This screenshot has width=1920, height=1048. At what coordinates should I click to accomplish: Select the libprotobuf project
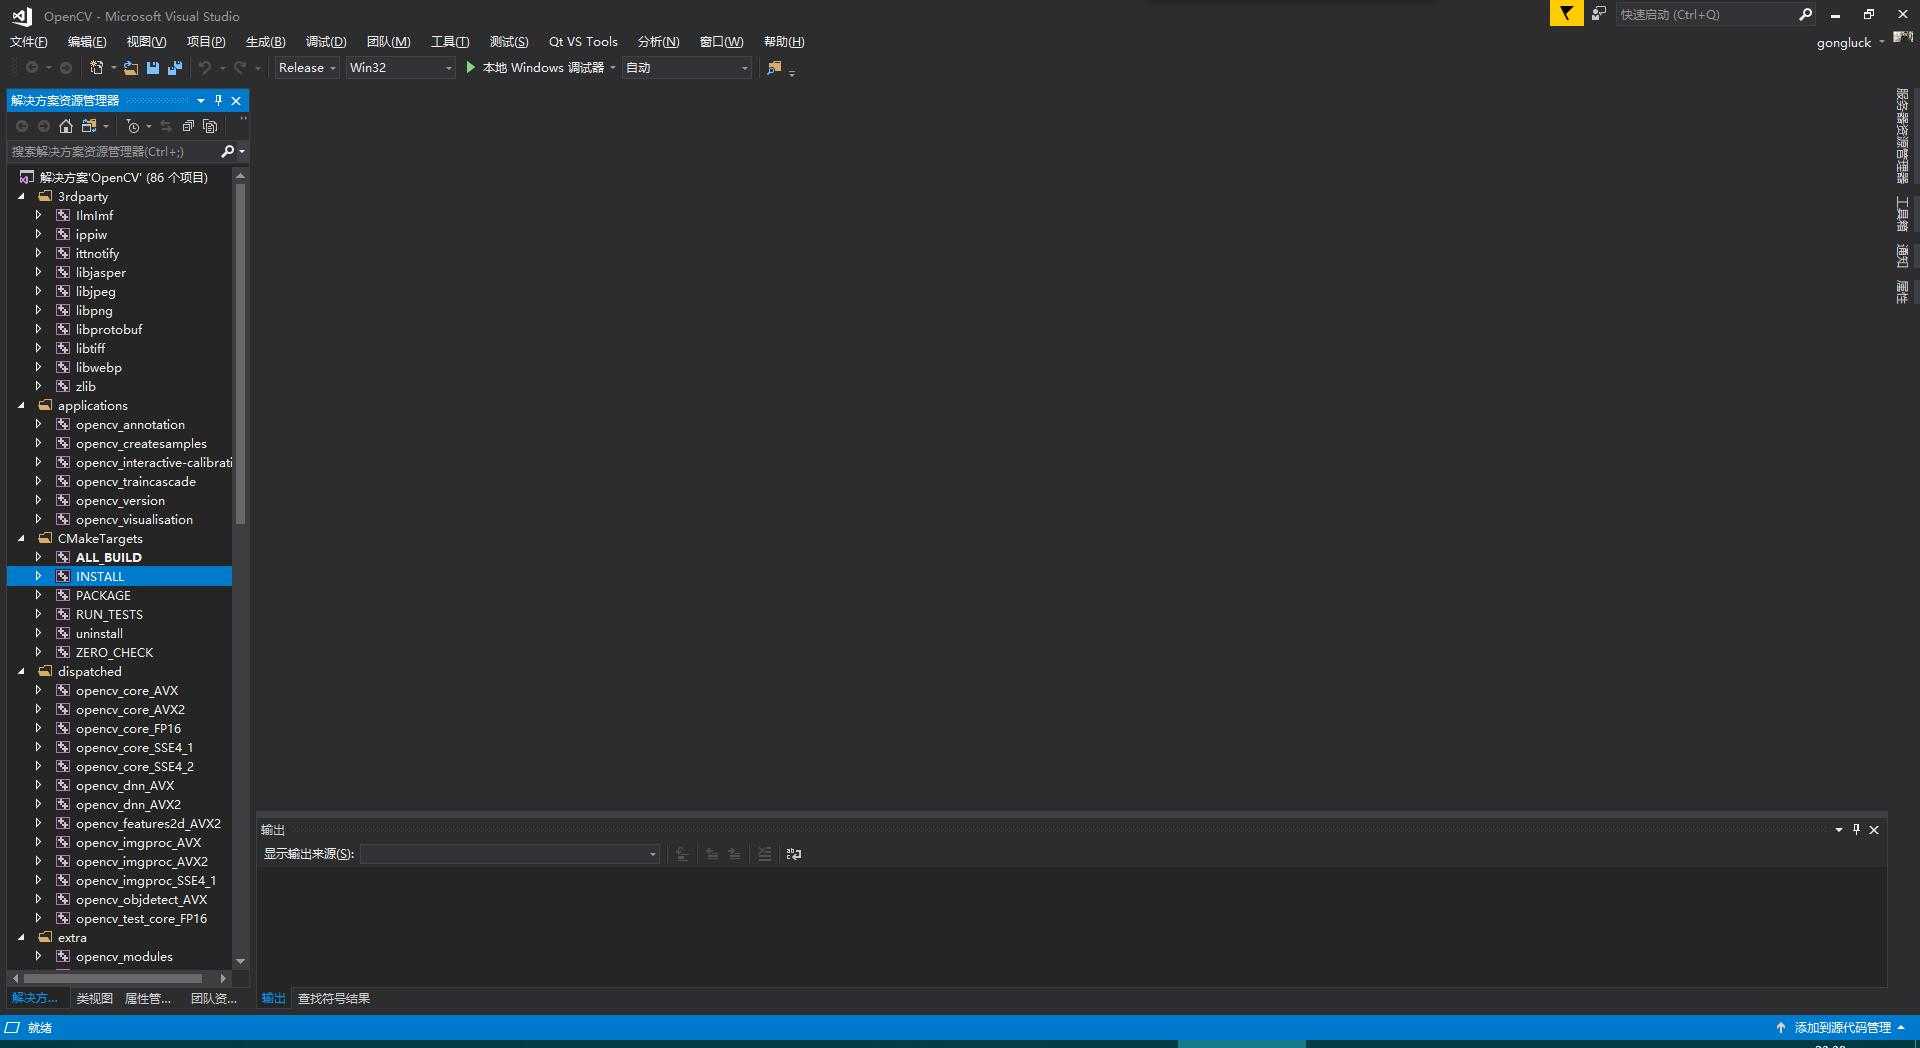(x=109, y=329)
